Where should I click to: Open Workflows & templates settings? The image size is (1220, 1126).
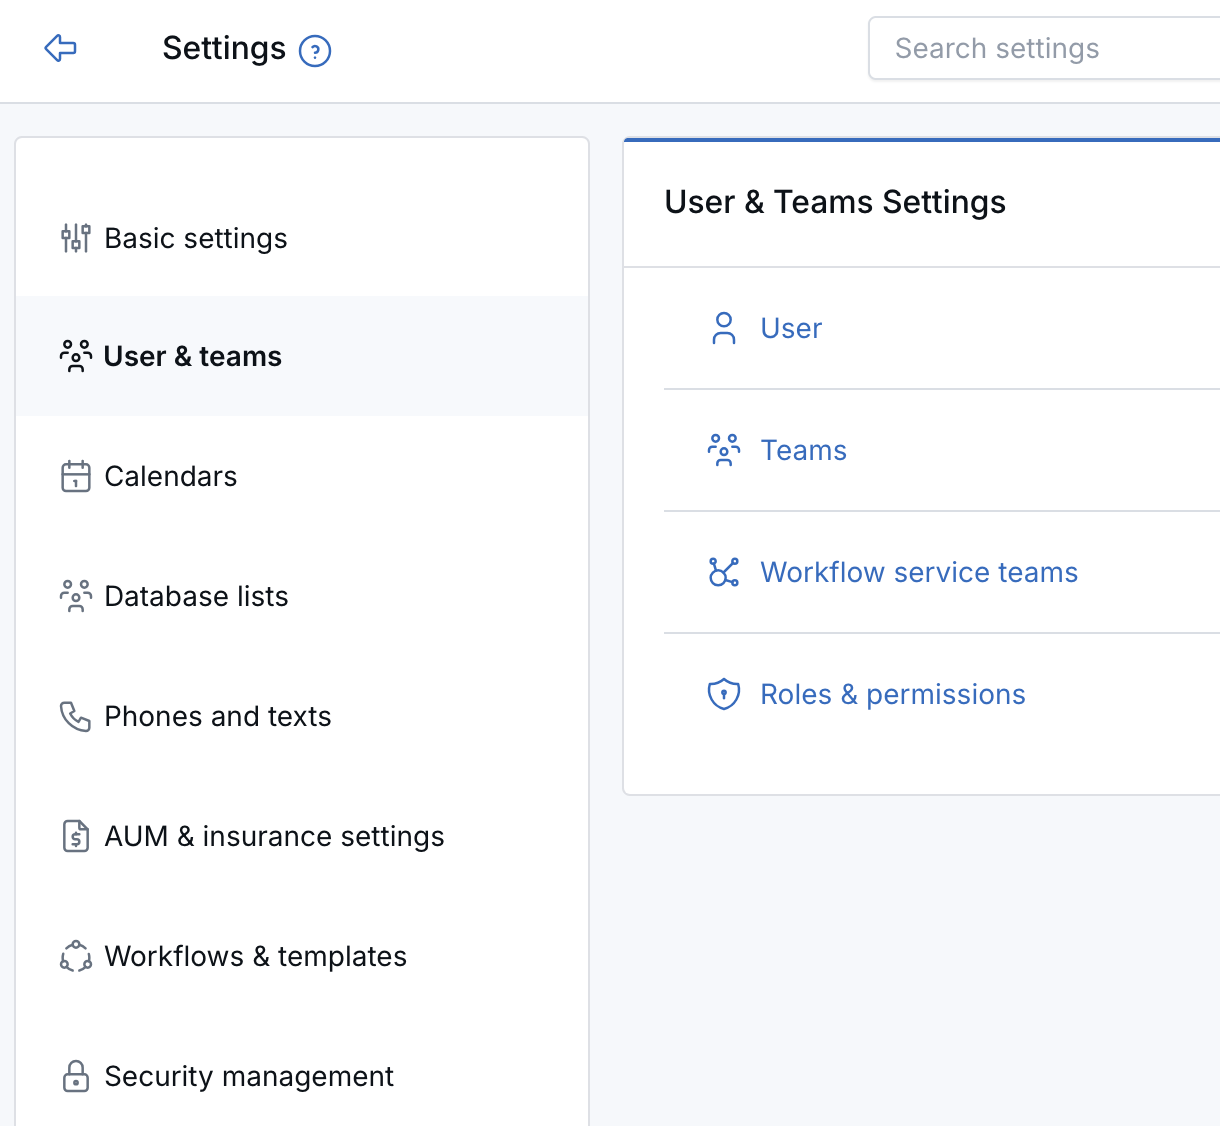(x=302, y=956)
